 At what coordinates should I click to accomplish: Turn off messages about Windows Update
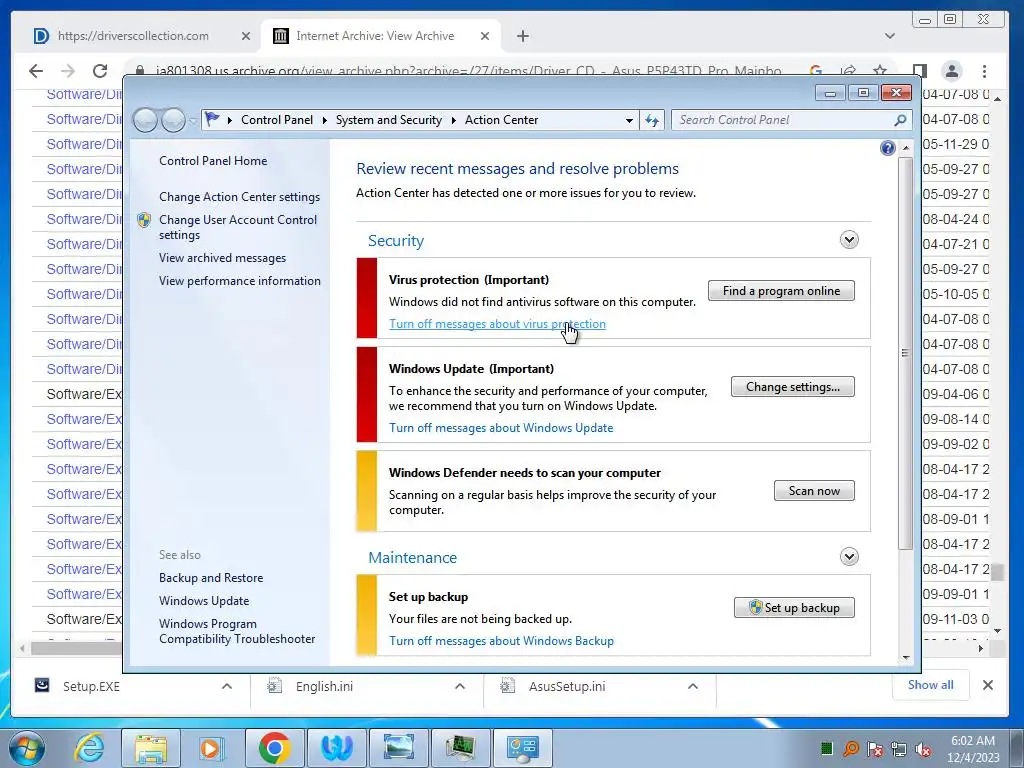(501, 428)
